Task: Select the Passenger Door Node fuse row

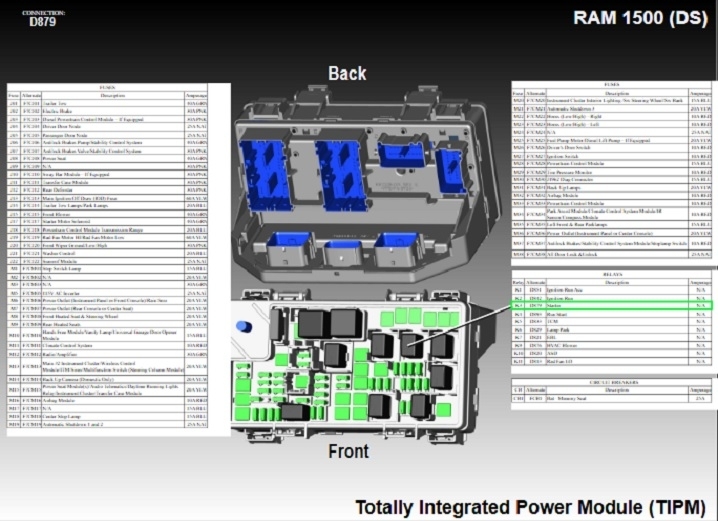Action: 107,136
